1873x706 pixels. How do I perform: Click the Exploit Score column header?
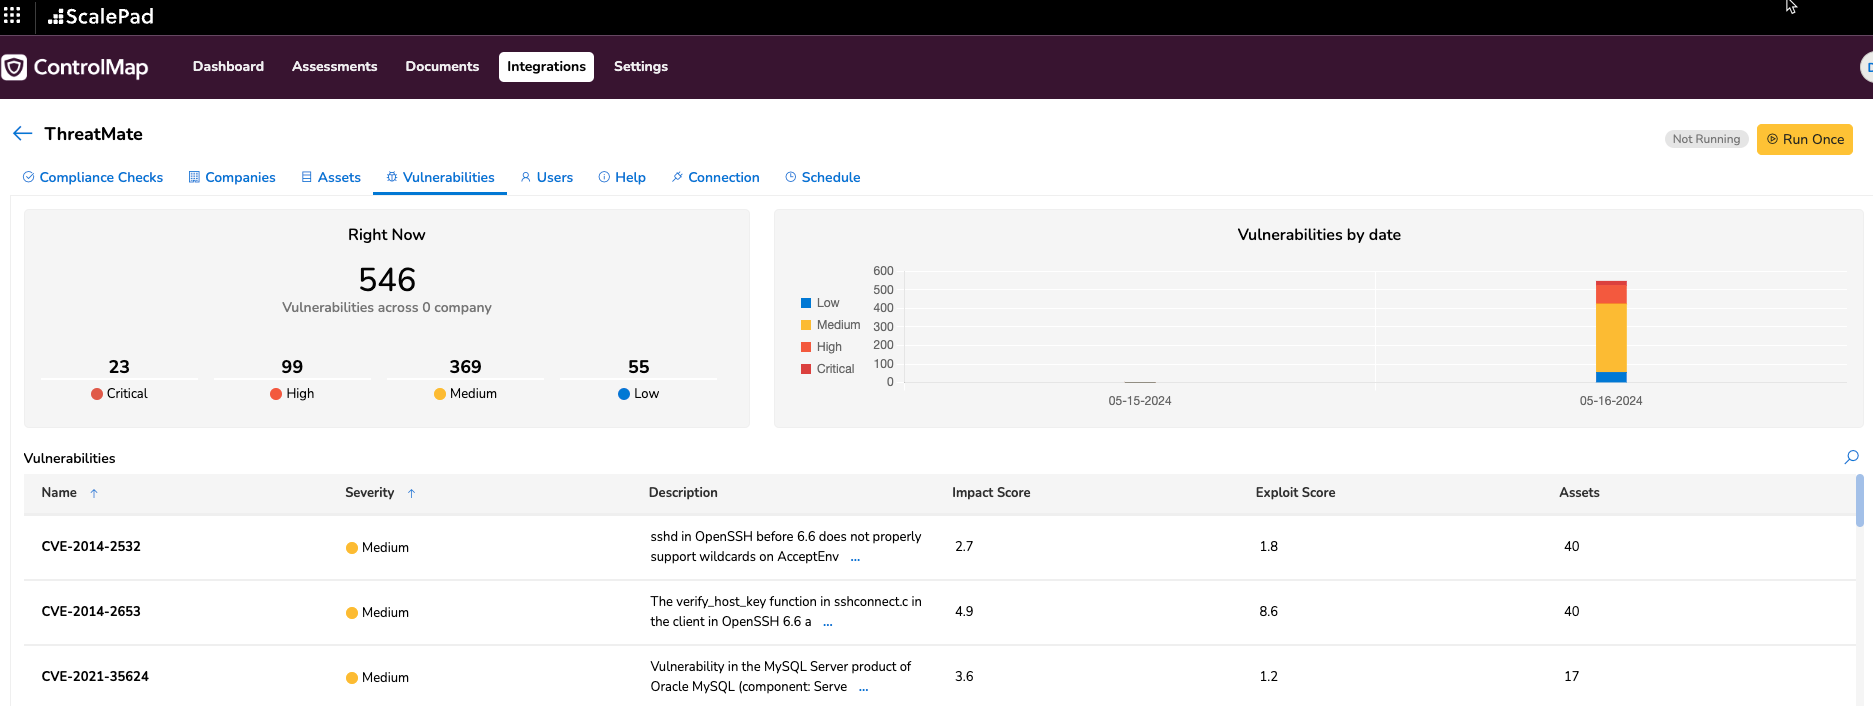click(1295, 493)
